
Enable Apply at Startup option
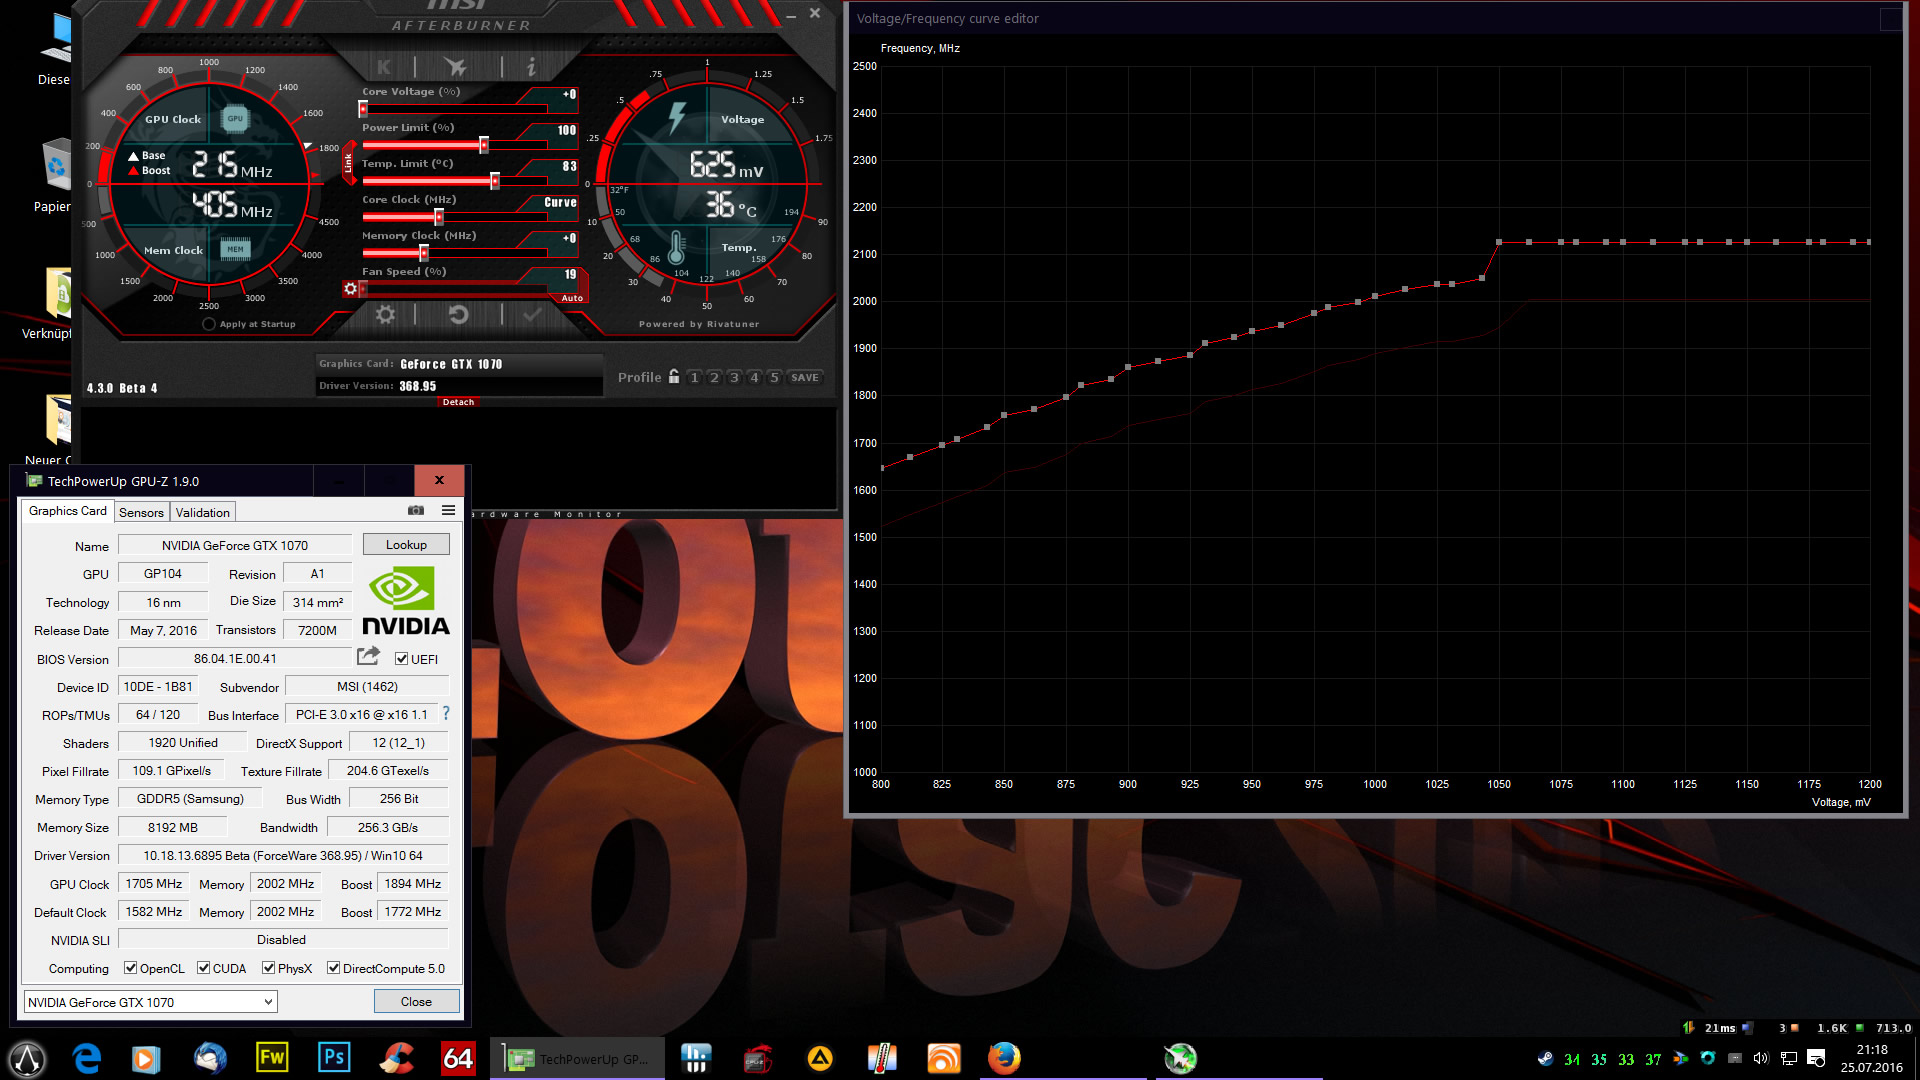pyautogui.click(x=208, y=324)
